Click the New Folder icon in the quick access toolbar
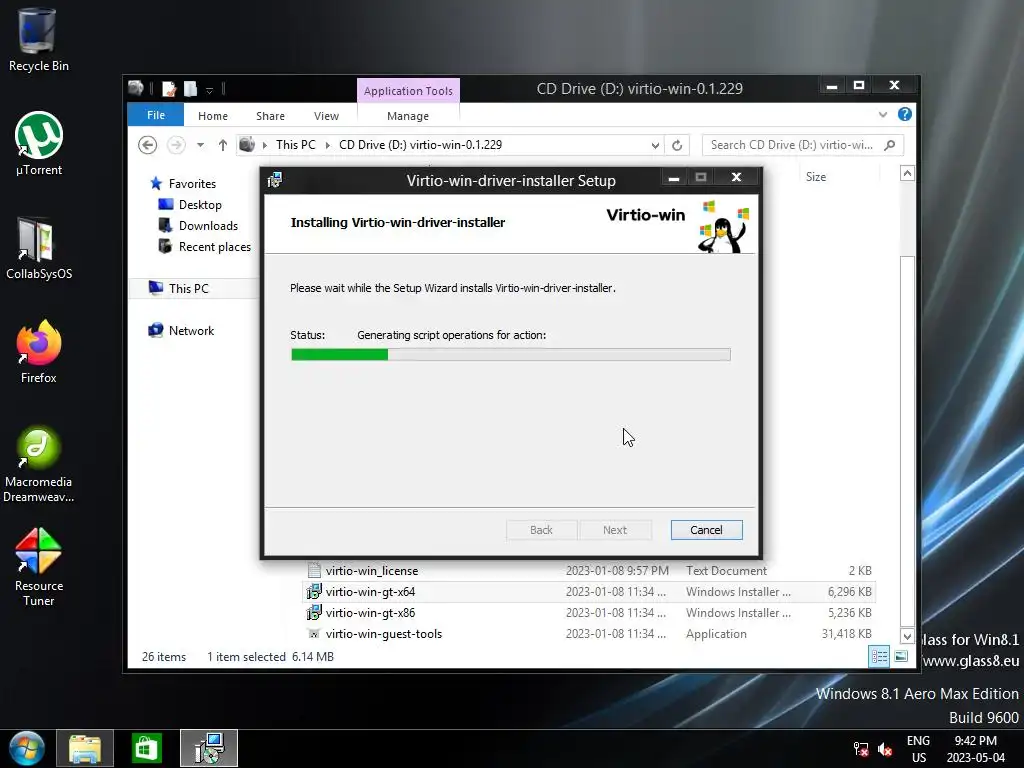1024x768 pixels. (x=190, y=89)
